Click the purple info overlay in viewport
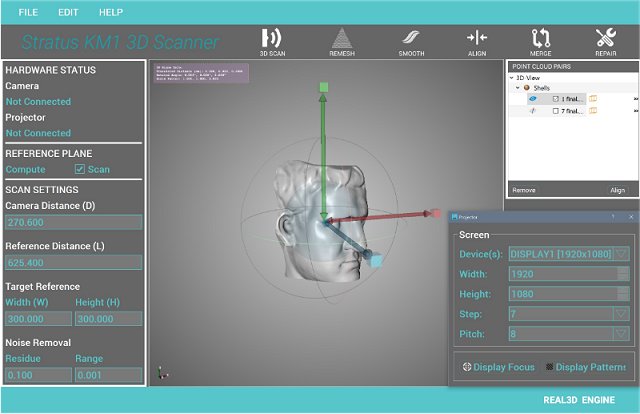640x414 pixels. coord(201,73)
